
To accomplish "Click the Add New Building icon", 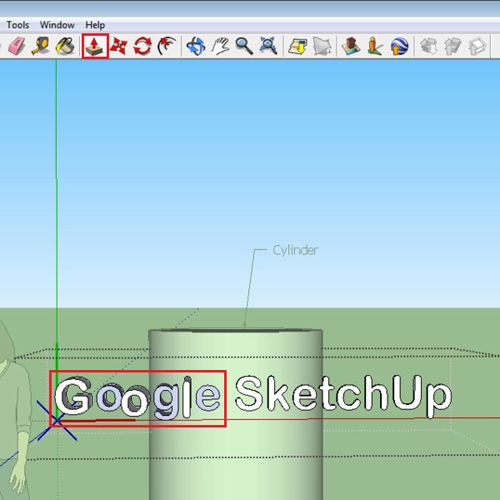I will point(351,46).
